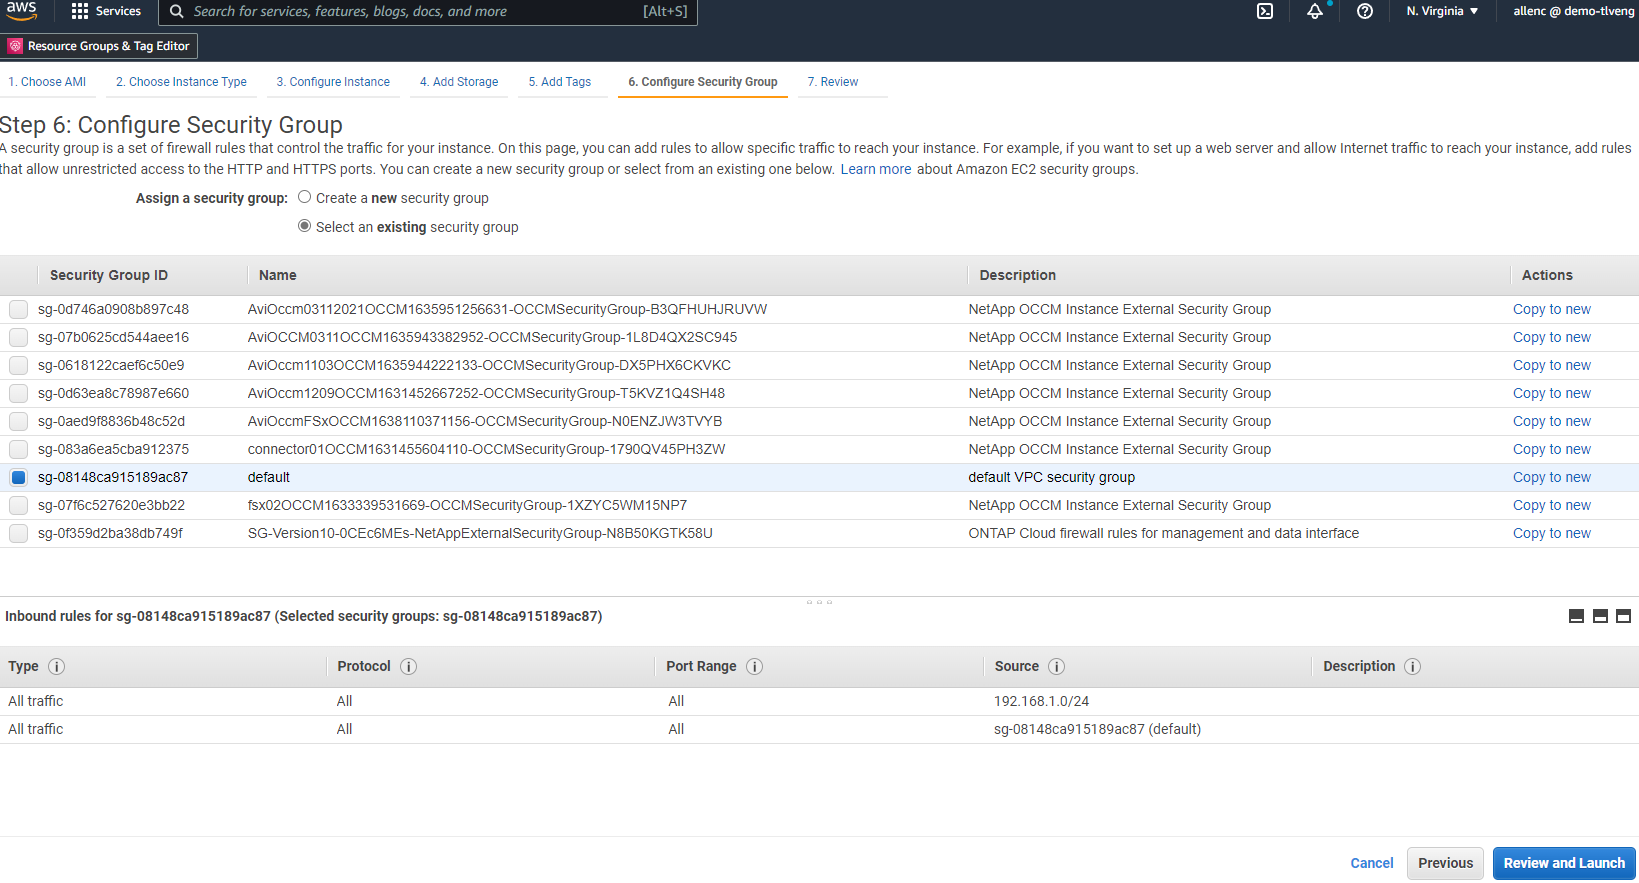This screenshot has width=1639, height=883.
Task: Open the Learn more link
Action: (x=875, y=169)
